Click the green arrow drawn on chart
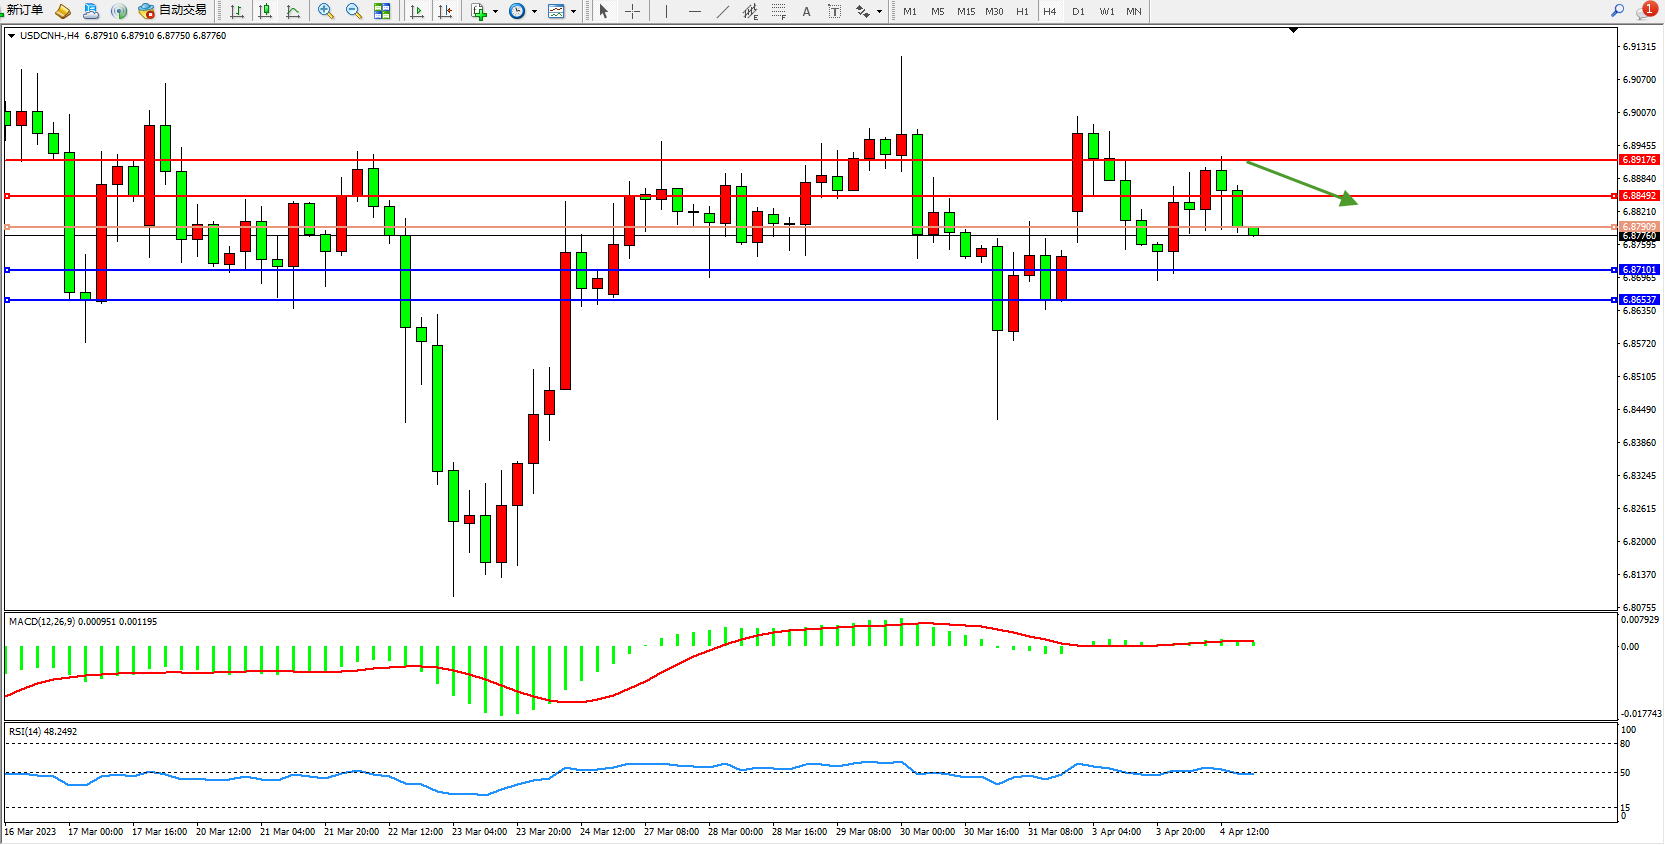Viewport: 1665px width, 845px height. [x=1300, y=182]
